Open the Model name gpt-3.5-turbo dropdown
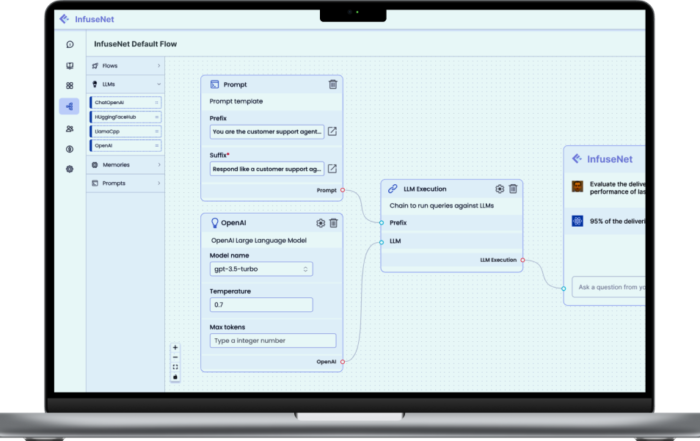This screenshot has width=700, height=441. (x=261, y=269)
